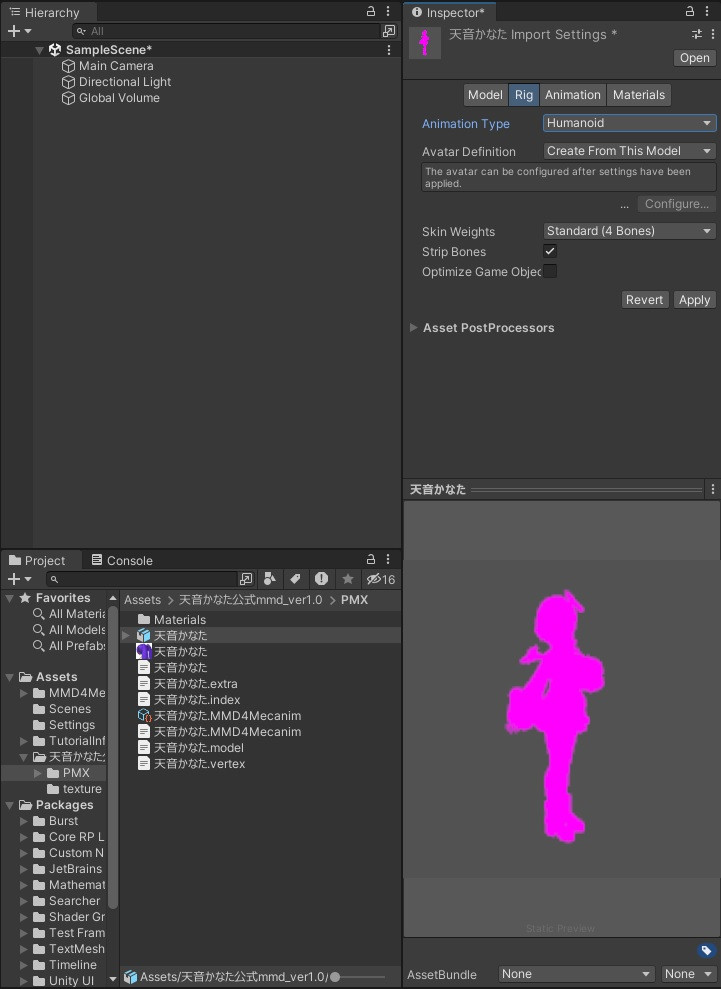Click Assets in breadcrumb path

tap(143, 599)
